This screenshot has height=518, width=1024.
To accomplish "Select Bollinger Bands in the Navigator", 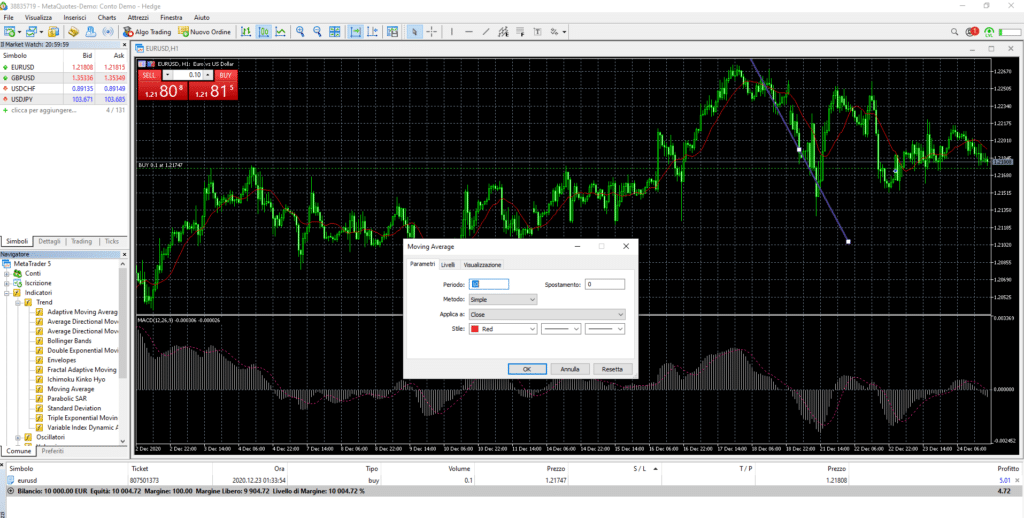I will click(x=69, y=341).
